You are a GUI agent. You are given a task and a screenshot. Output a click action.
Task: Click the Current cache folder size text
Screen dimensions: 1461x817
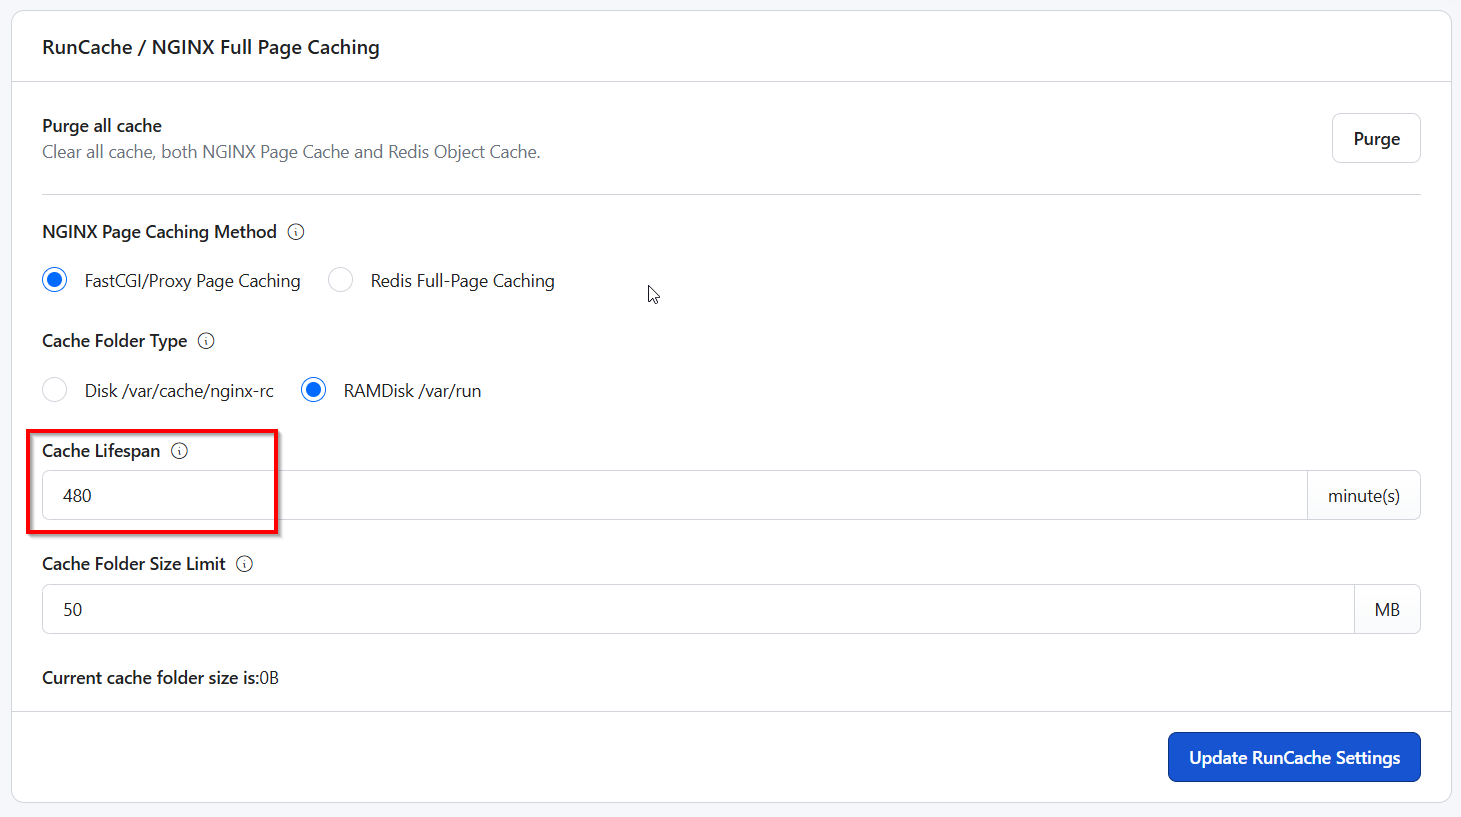(x=160, y=678)
